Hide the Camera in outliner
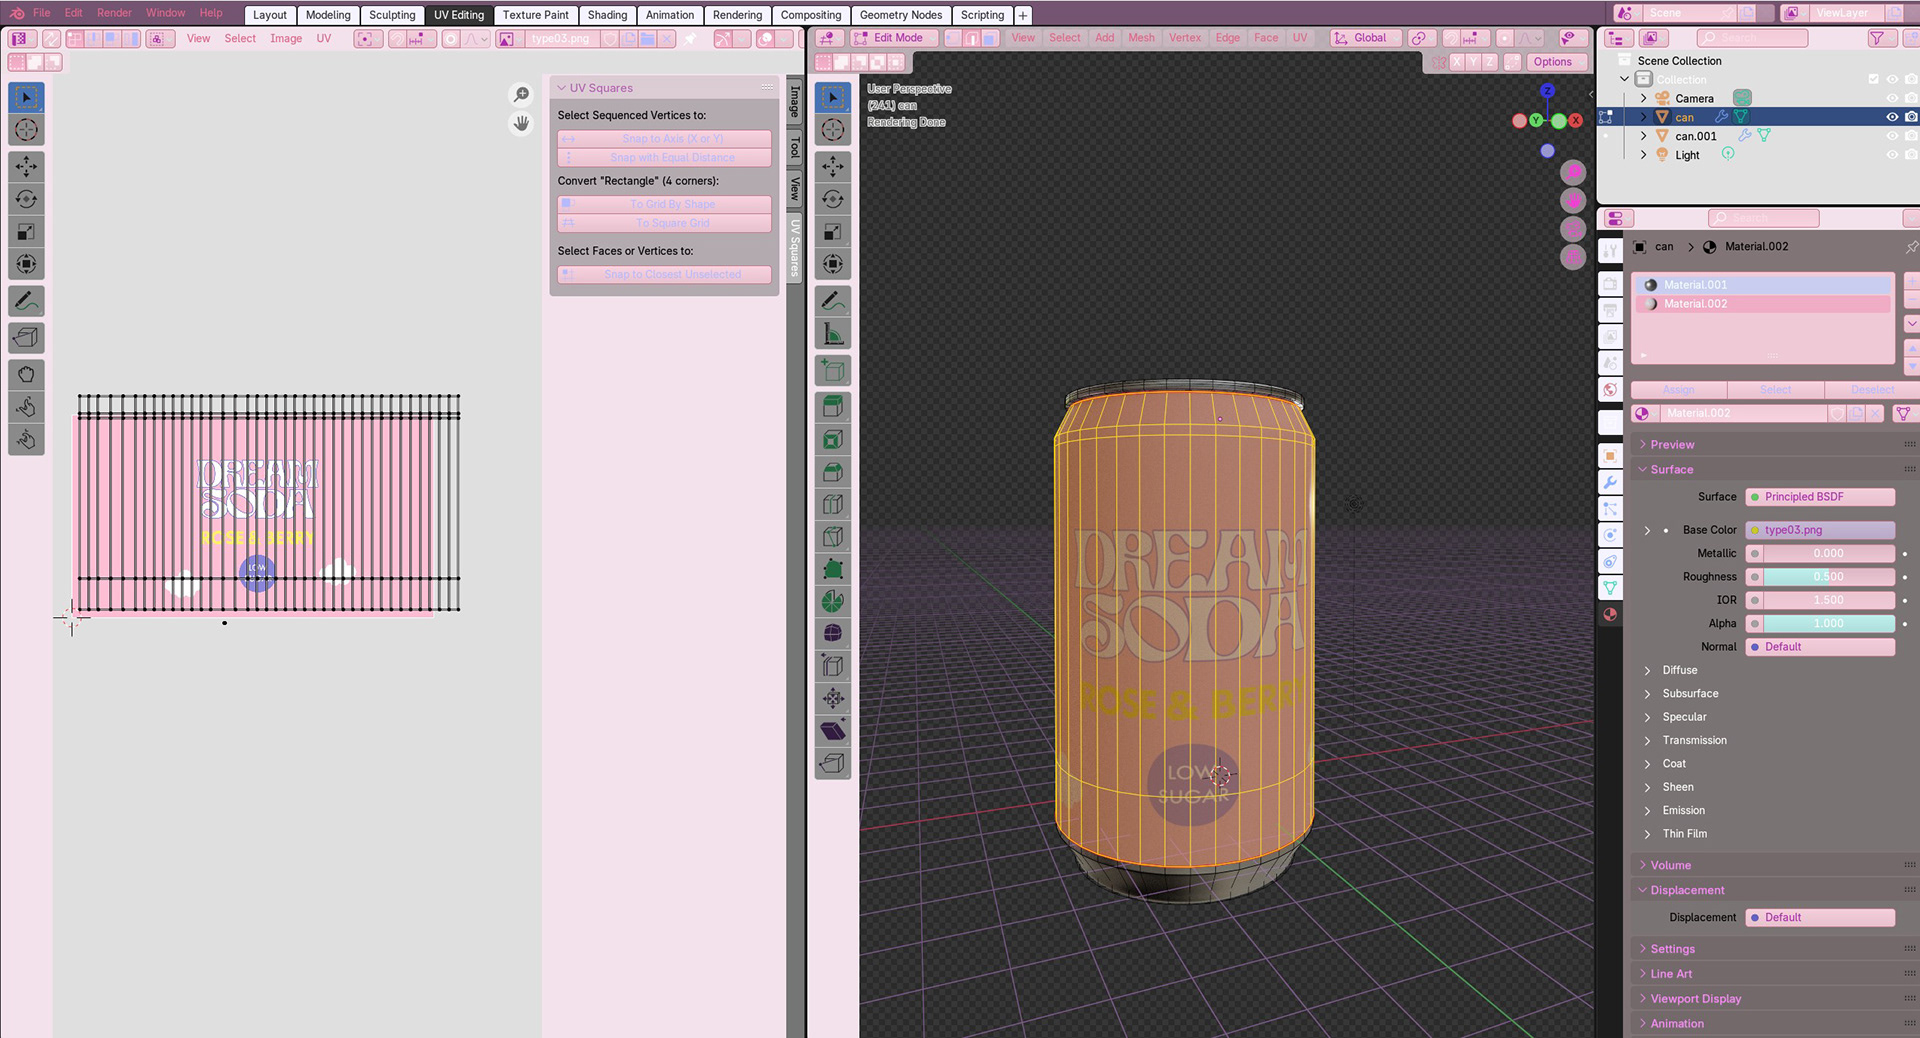 pyautogui.click(x=1891, y=98)
